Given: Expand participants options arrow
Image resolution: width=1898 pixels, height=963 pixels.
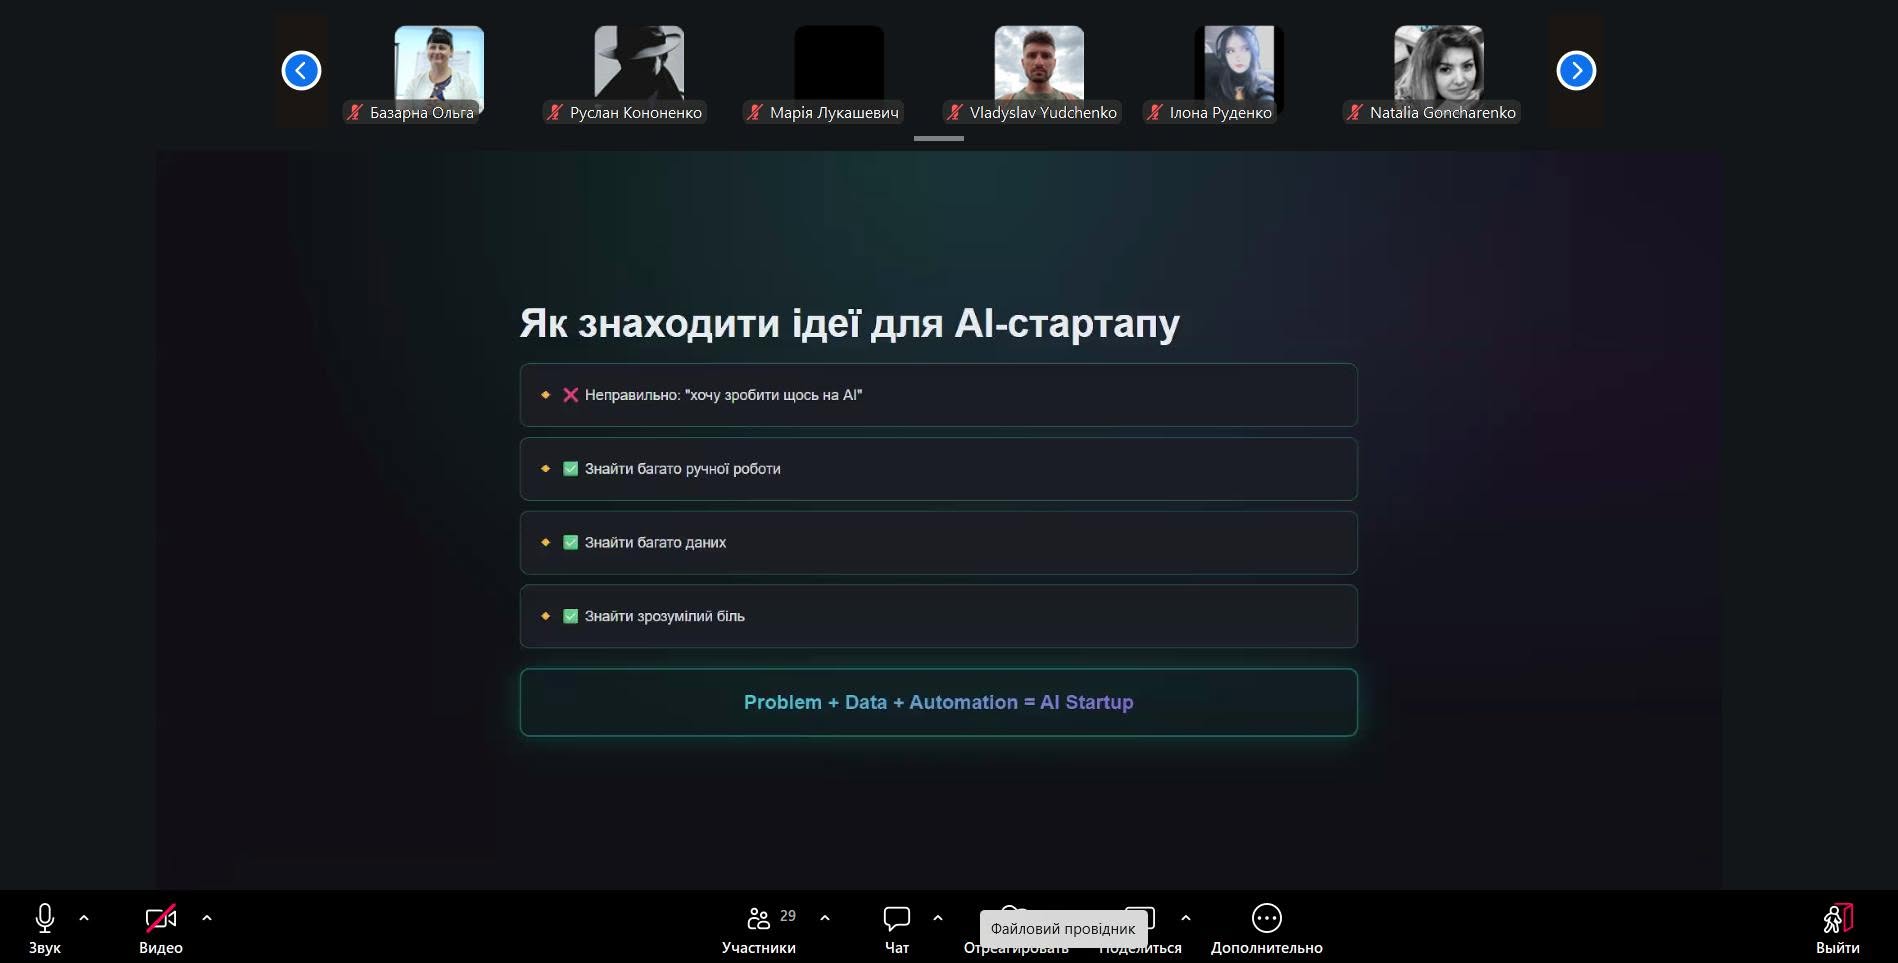Looking at the screenshot, I should pos(825,917).
